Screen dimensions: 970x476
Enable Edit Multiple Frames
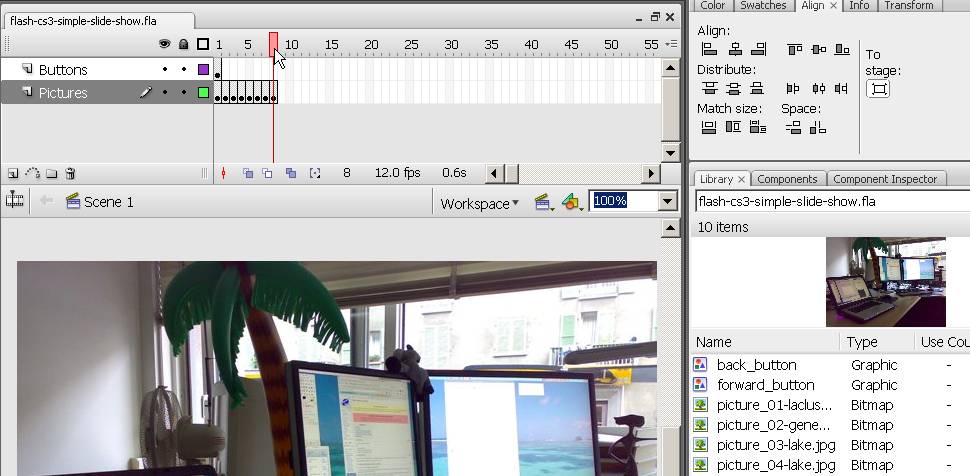point(291,173)
